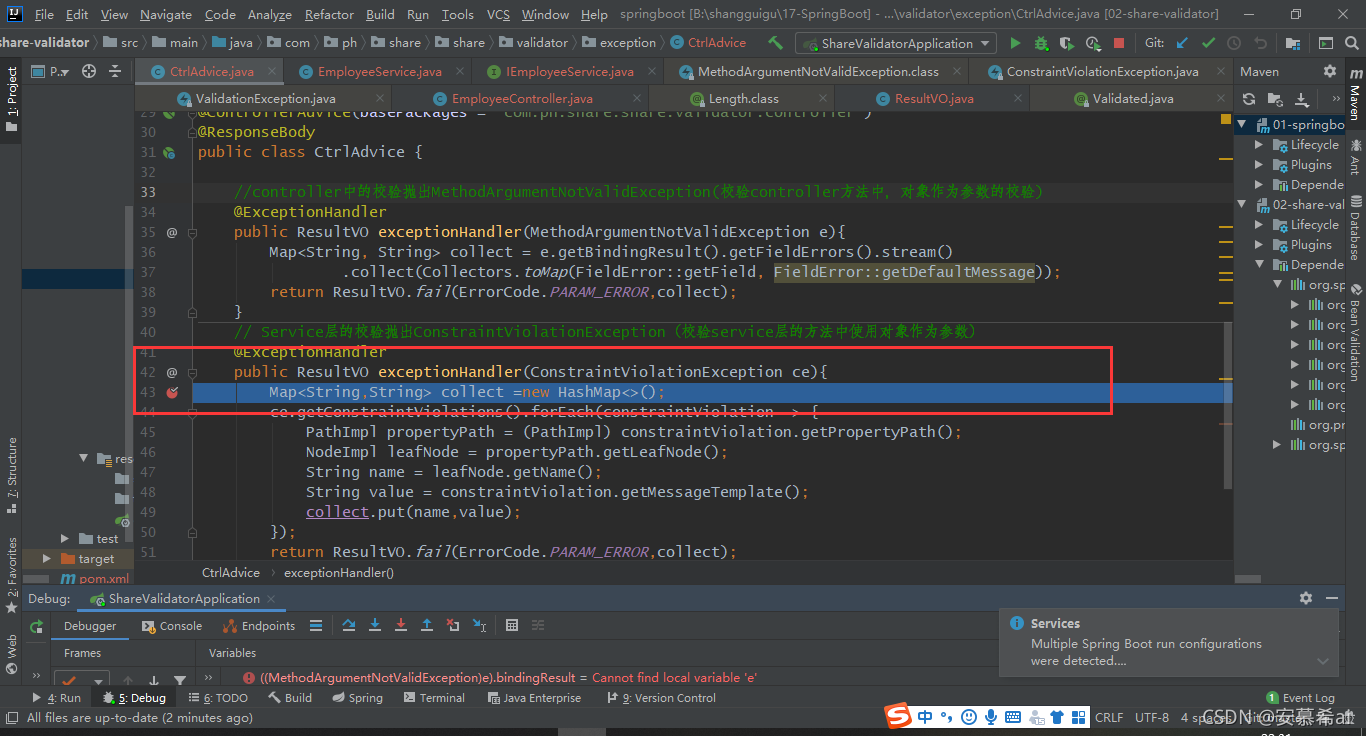
Task: Click the Git Update Project arrow icon
Action: (x=1183, y=43)
